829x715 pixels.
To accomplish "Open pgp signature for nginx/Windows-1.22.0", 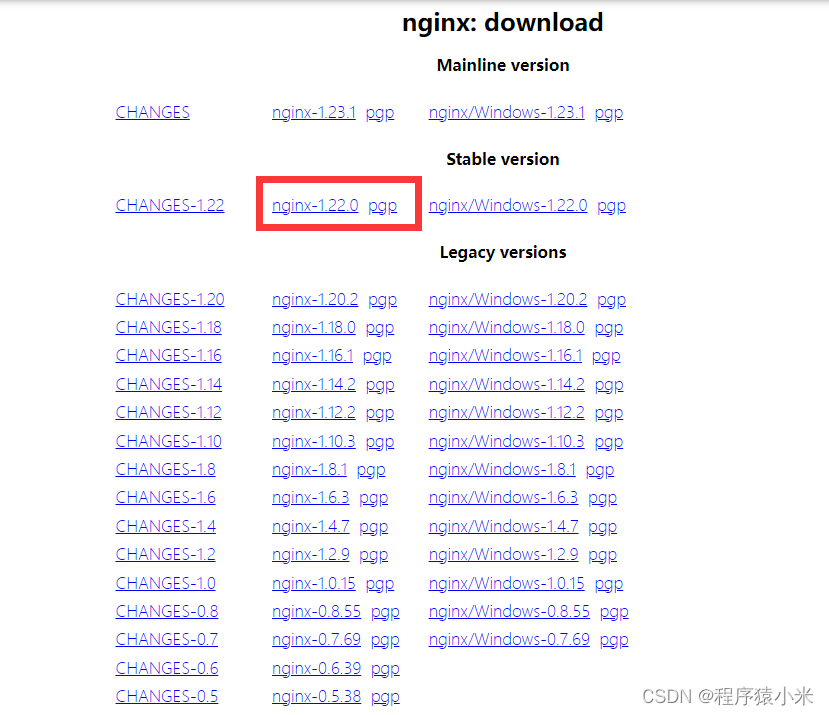I will 611,206.
